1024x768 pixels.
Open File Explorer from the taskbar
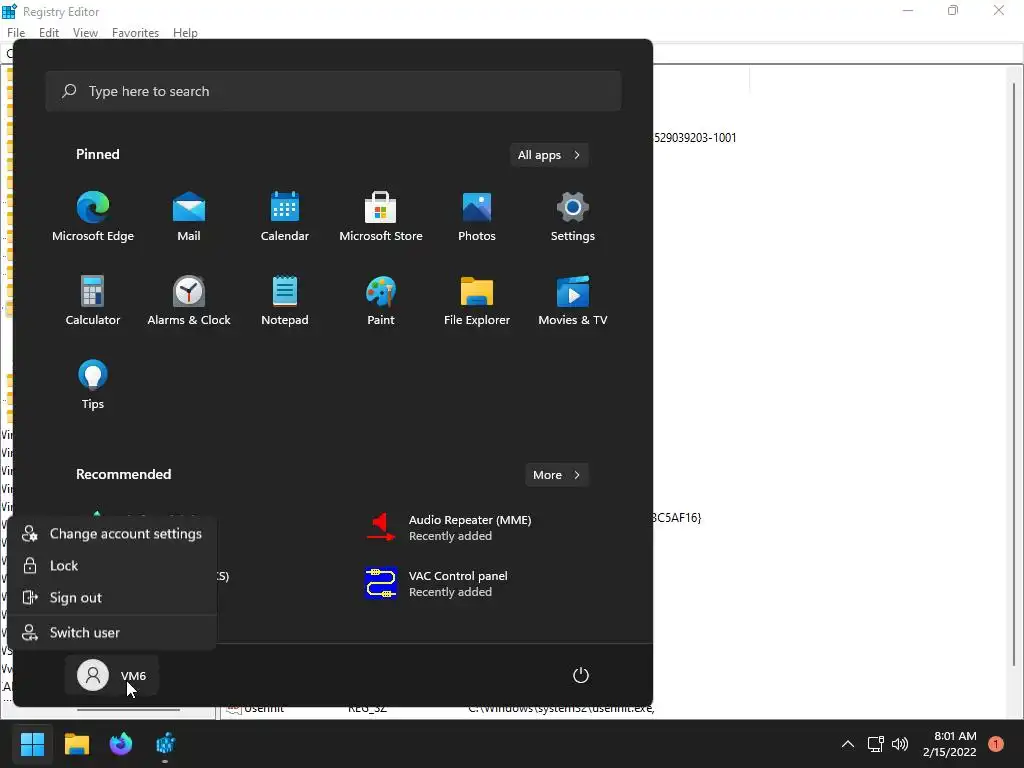76,743
